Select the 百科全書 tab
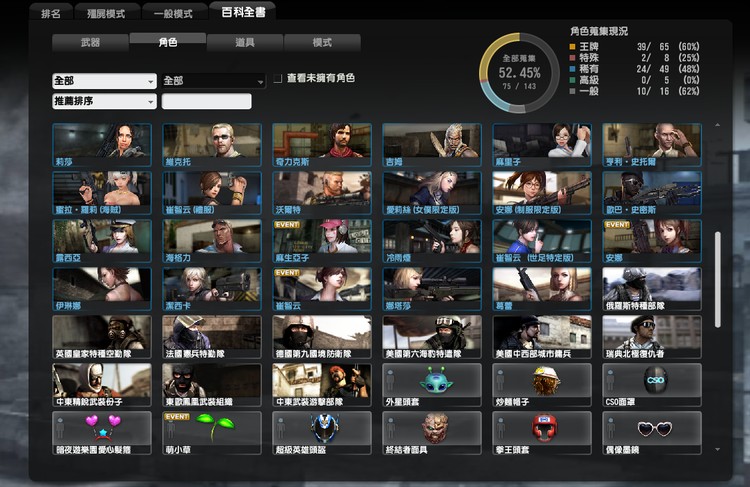Viewport: 750px width, 487px height. point(243,11)
